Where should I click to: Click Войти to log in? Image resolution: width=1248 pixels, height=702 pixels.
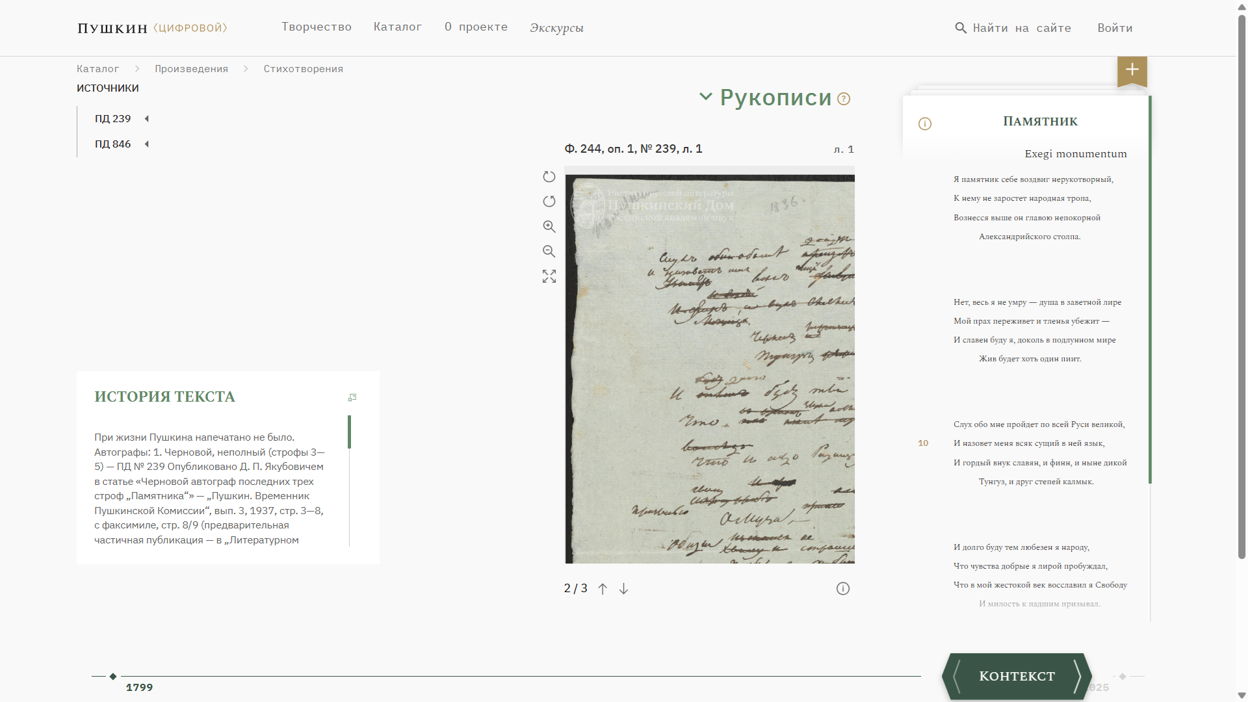click(1115, 28)
